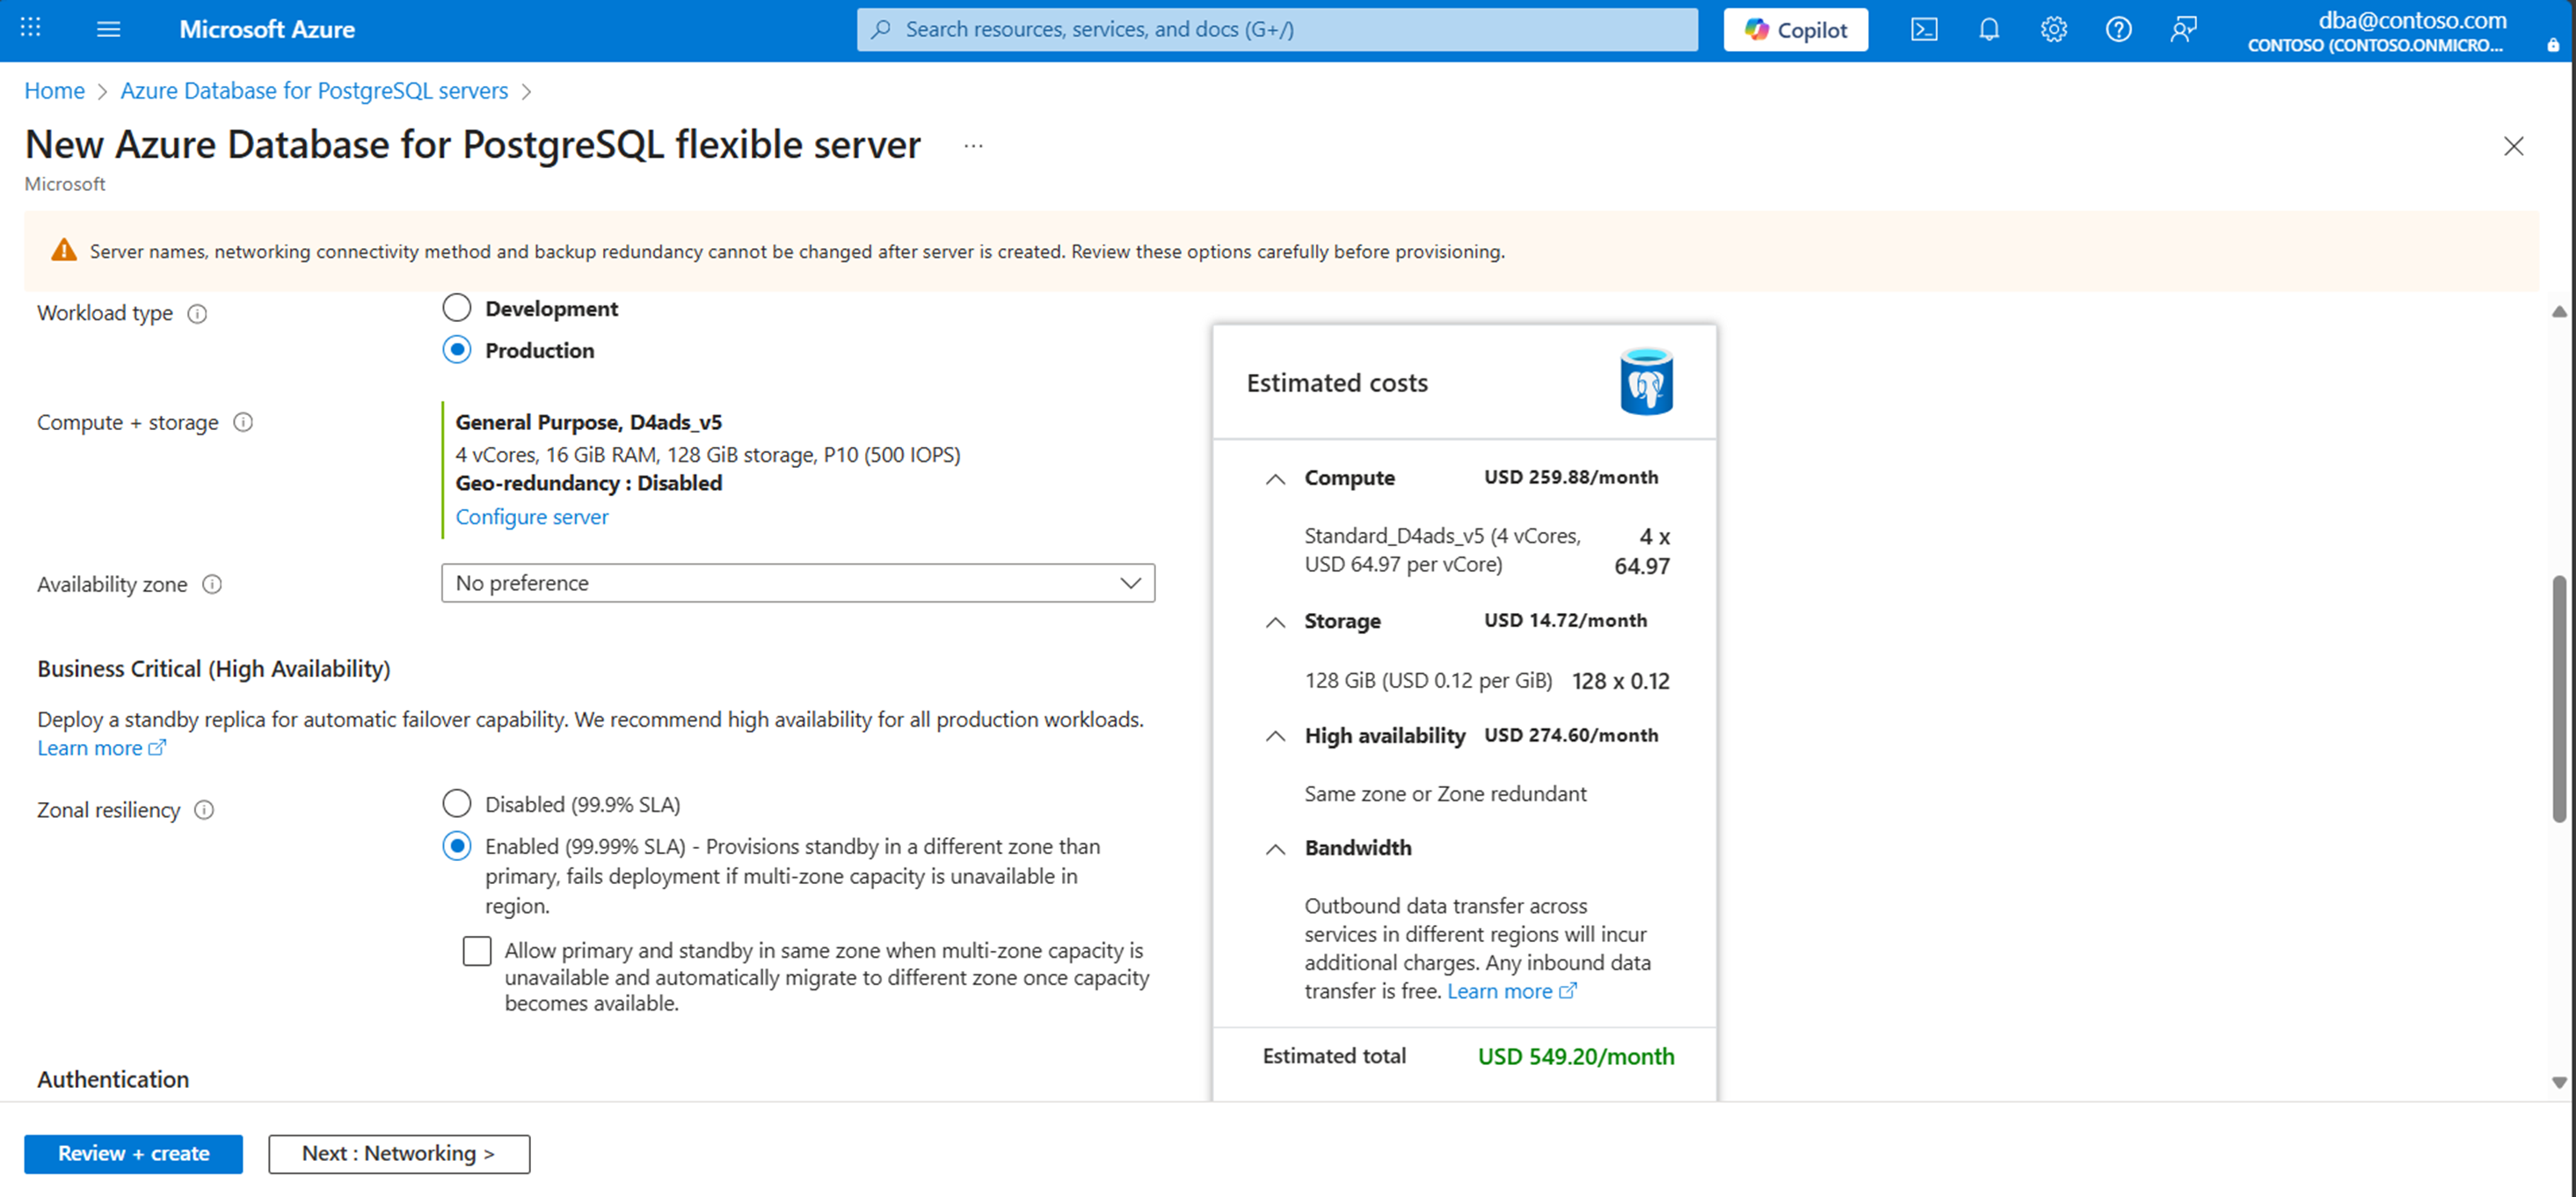Collapse the Compute cost section
2576x1197 pixels.
pos(1275,478)
